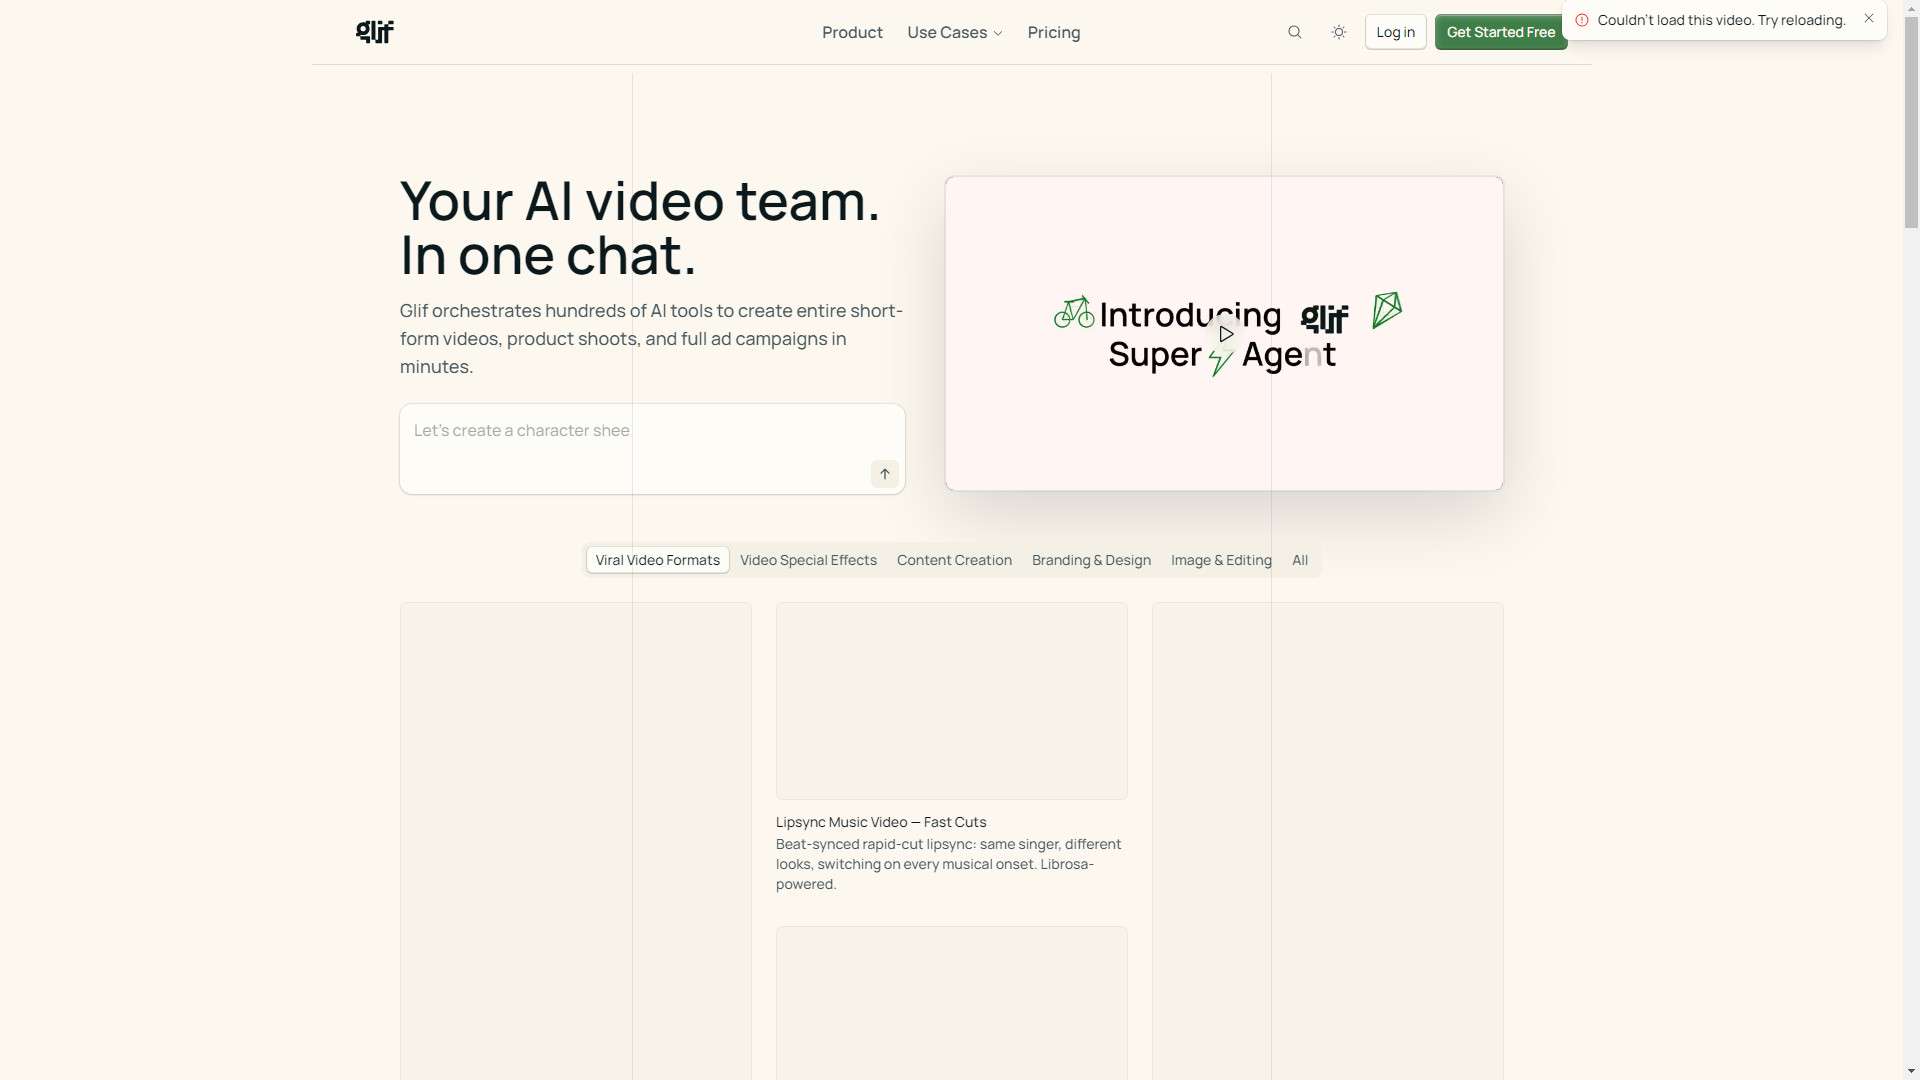The image size is (1920, 1080).
Task: Click the green gem icon in video preview
Action: tap(1387, 310)
